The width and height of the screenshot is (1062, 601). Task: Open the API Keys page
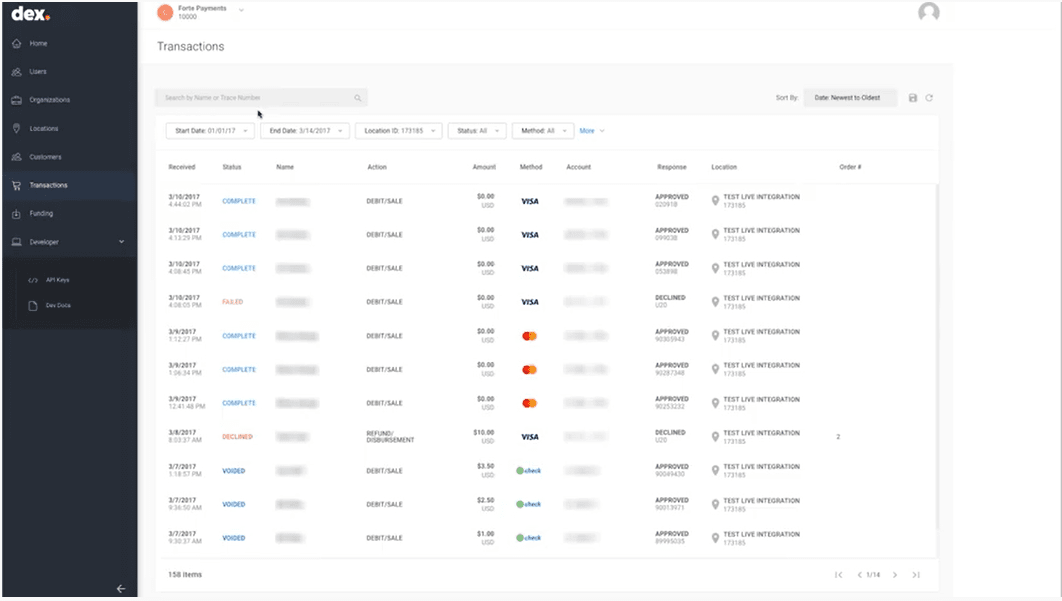(57, 280)
